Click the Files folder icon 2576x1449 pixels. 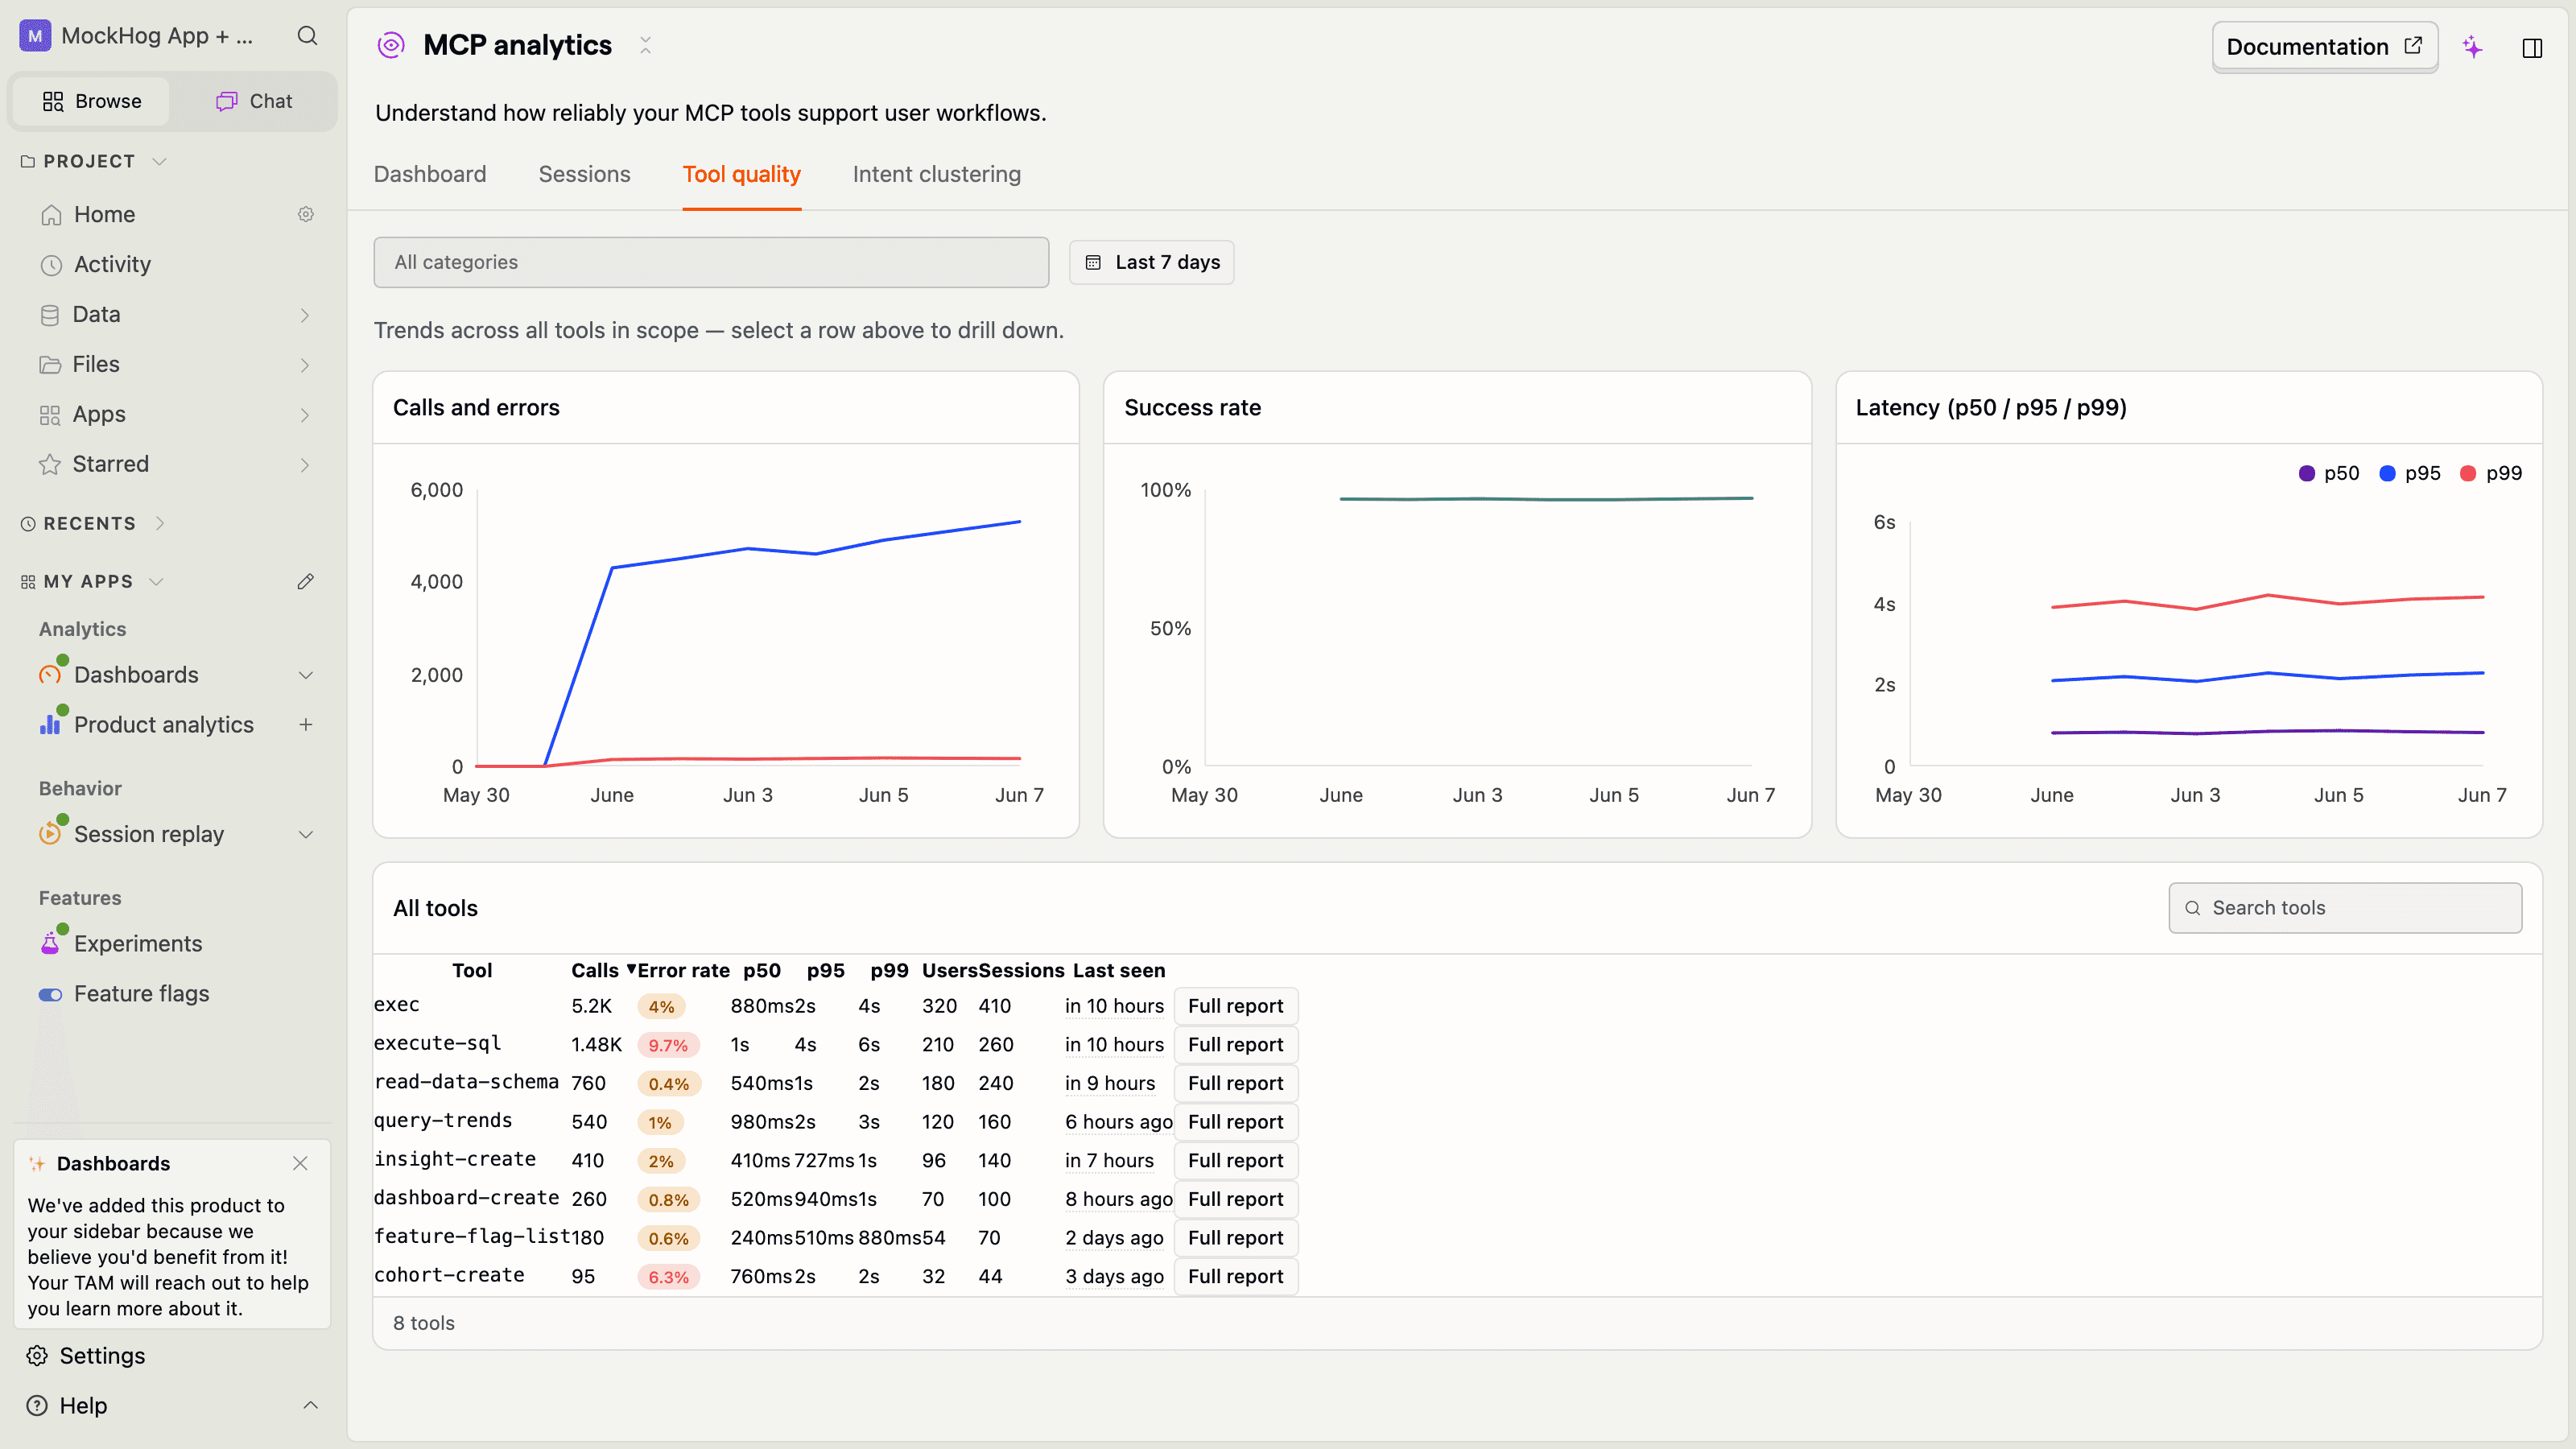(x=50, y=365)
